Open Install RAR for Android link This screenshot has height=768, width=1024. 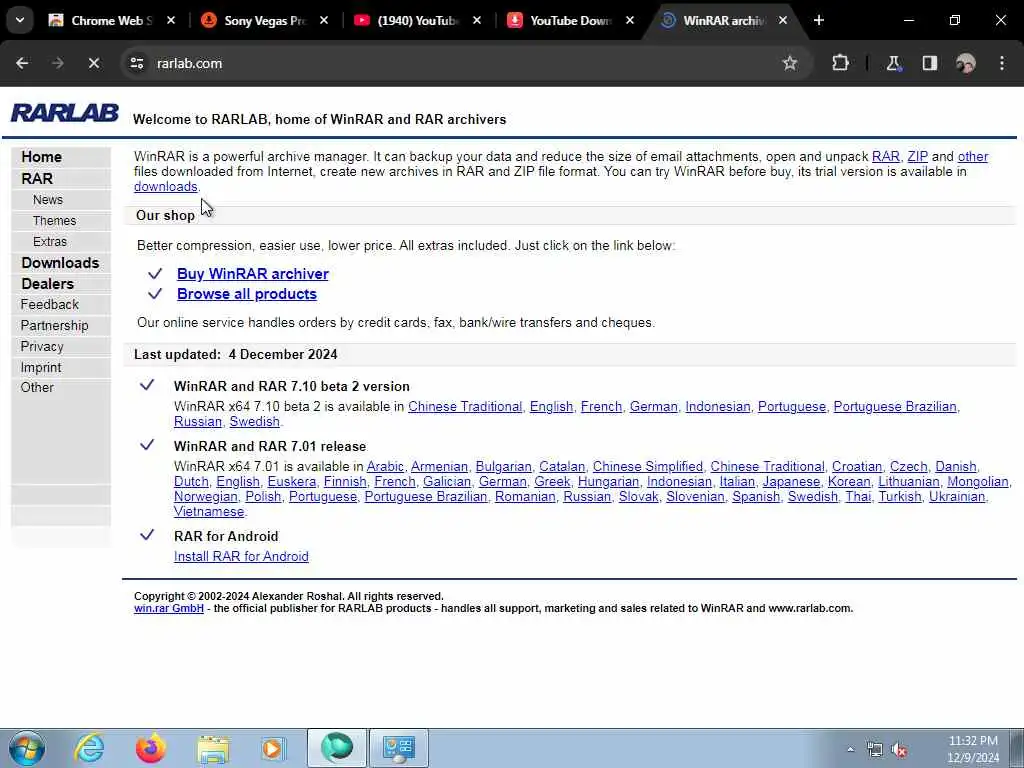pos(241,556)
